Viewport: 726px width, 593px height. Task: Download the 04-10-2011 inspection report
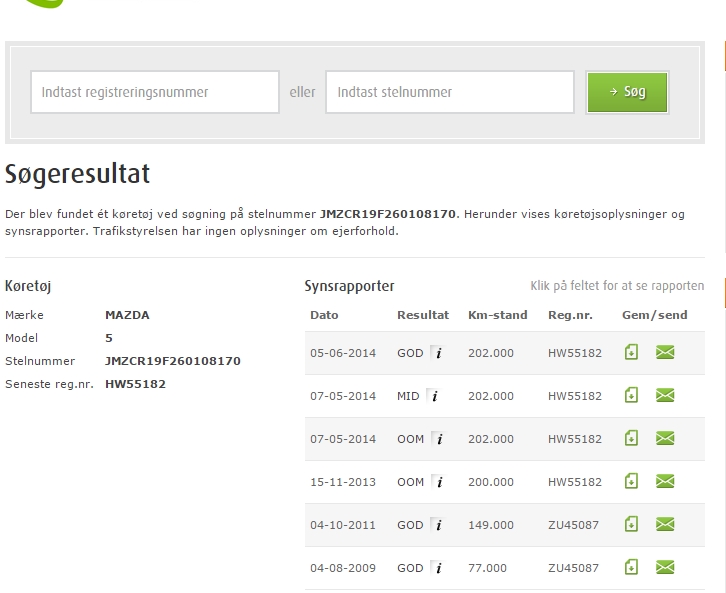(x=631, y=524)
